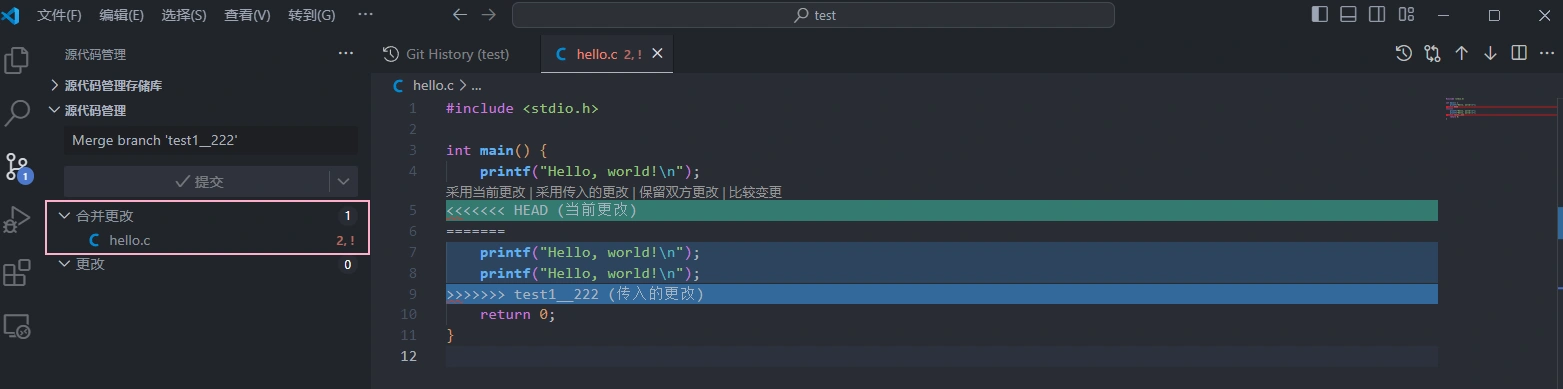Click the 源代码管理 panel title

[x=95, y=54]
